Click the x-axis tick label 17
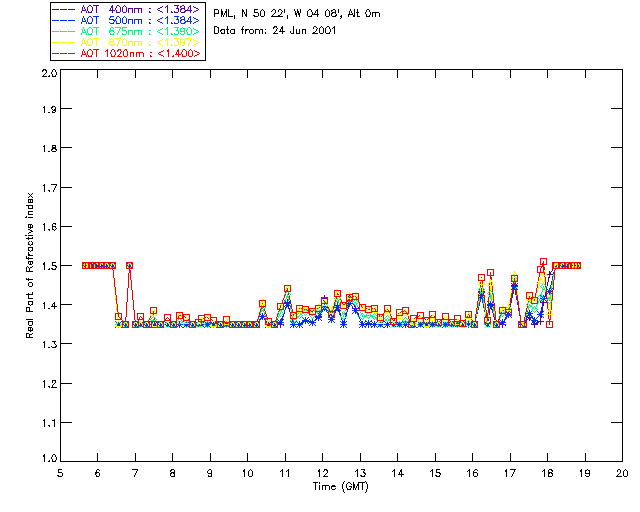Viewport: 640px width, 512px height. pos(510,473)
